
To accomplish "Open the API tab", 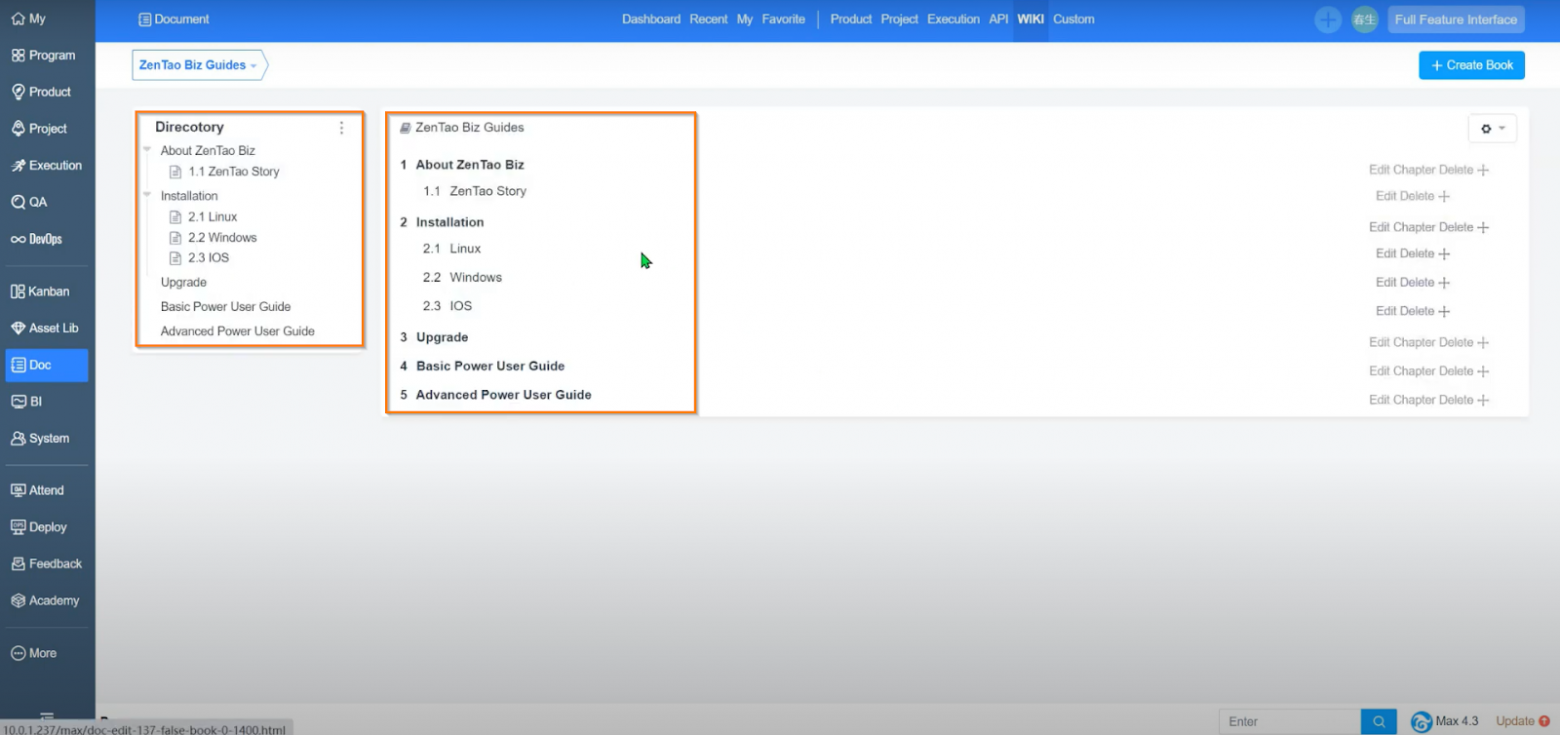I will tap(998, 19).
